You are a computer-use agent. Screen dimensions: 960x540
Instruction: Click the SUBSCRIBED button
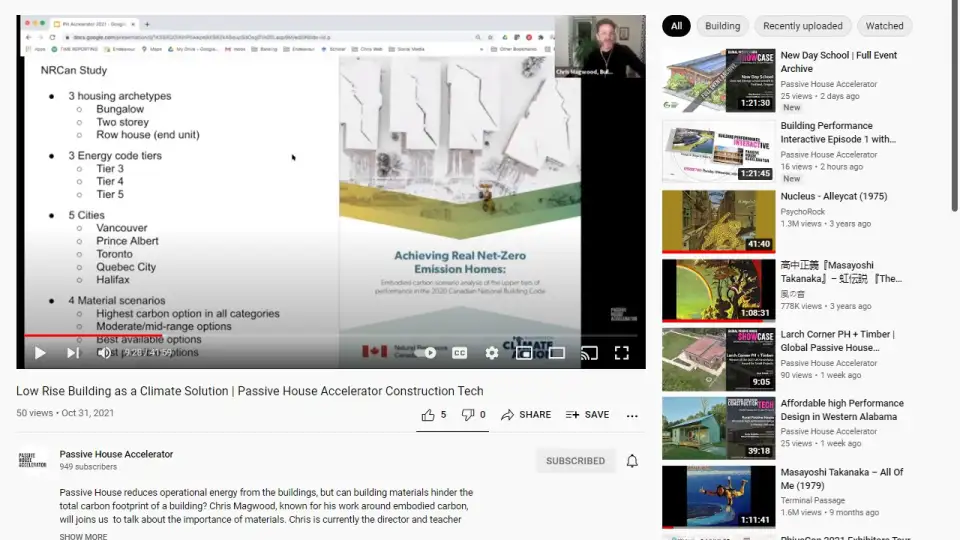point(575,461)
